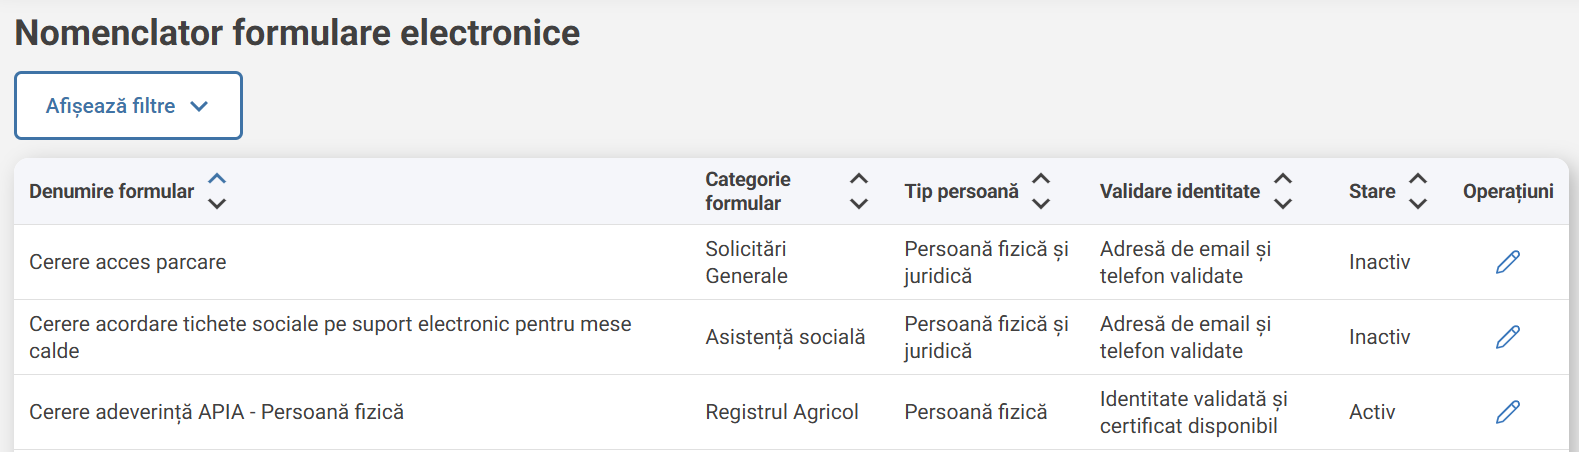
Task: Edit the Cerere adeverință APIA form
Action: [1507, 412]
